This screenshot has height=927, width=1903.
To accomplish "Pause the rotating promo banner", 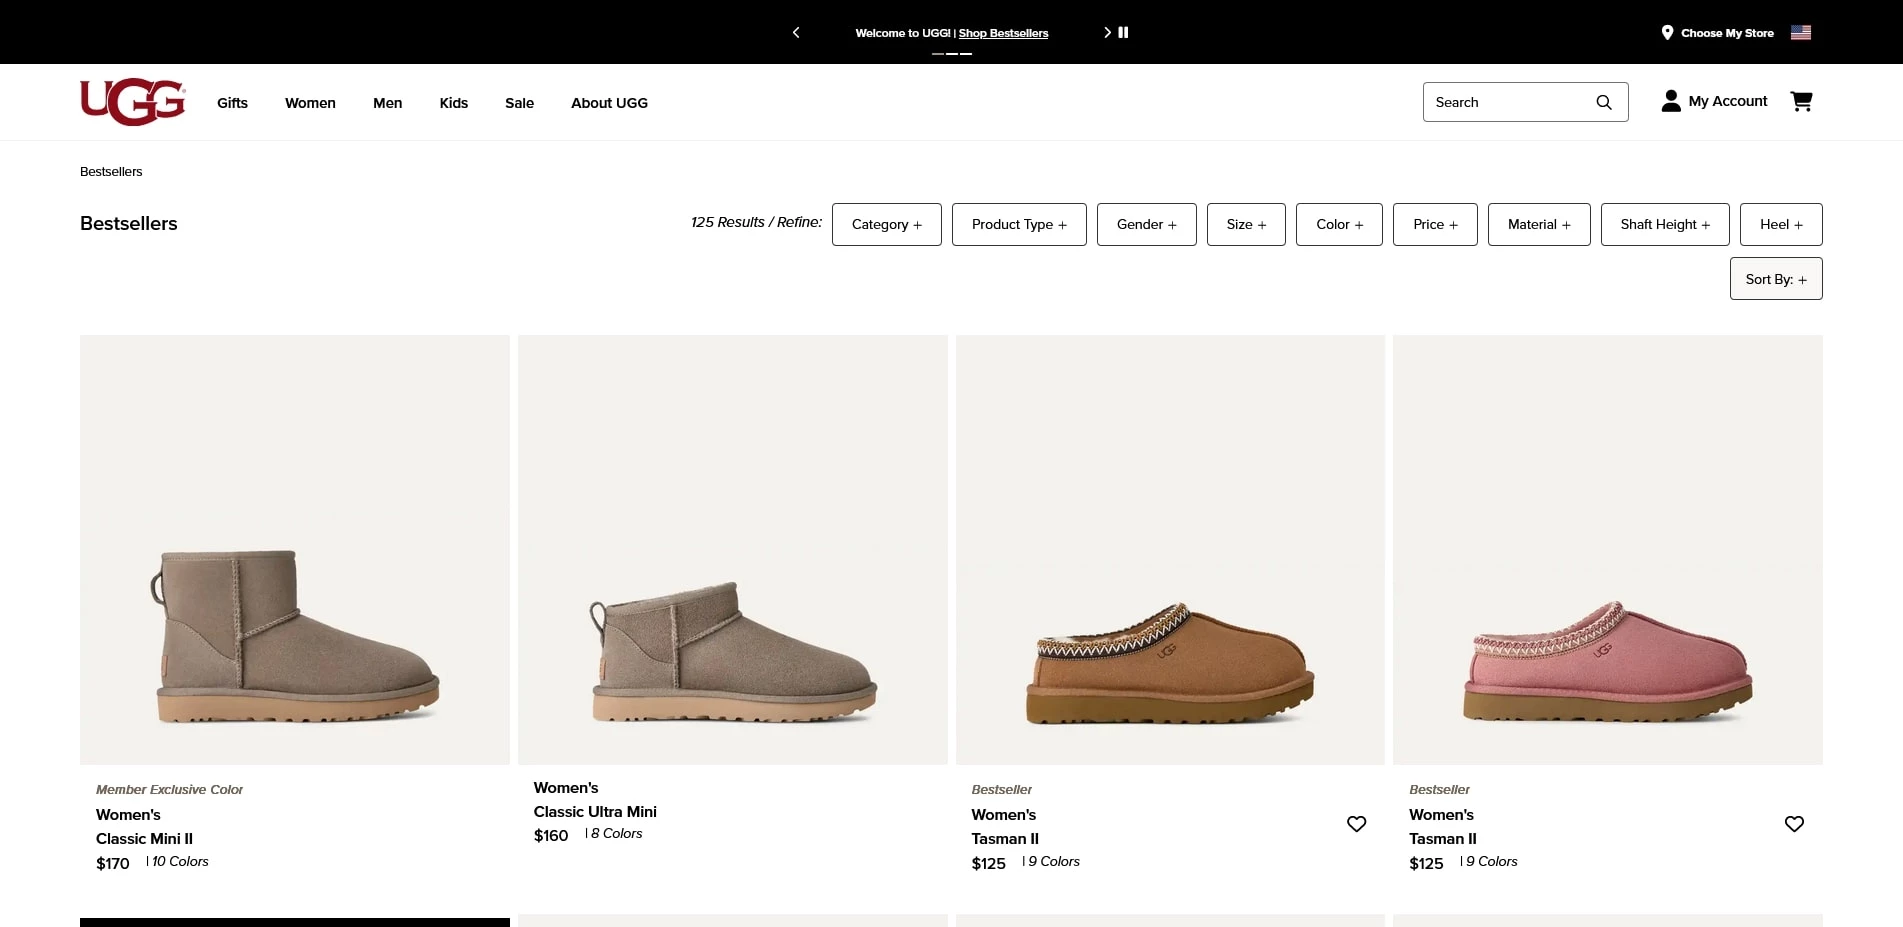I will pos(1124,32).
